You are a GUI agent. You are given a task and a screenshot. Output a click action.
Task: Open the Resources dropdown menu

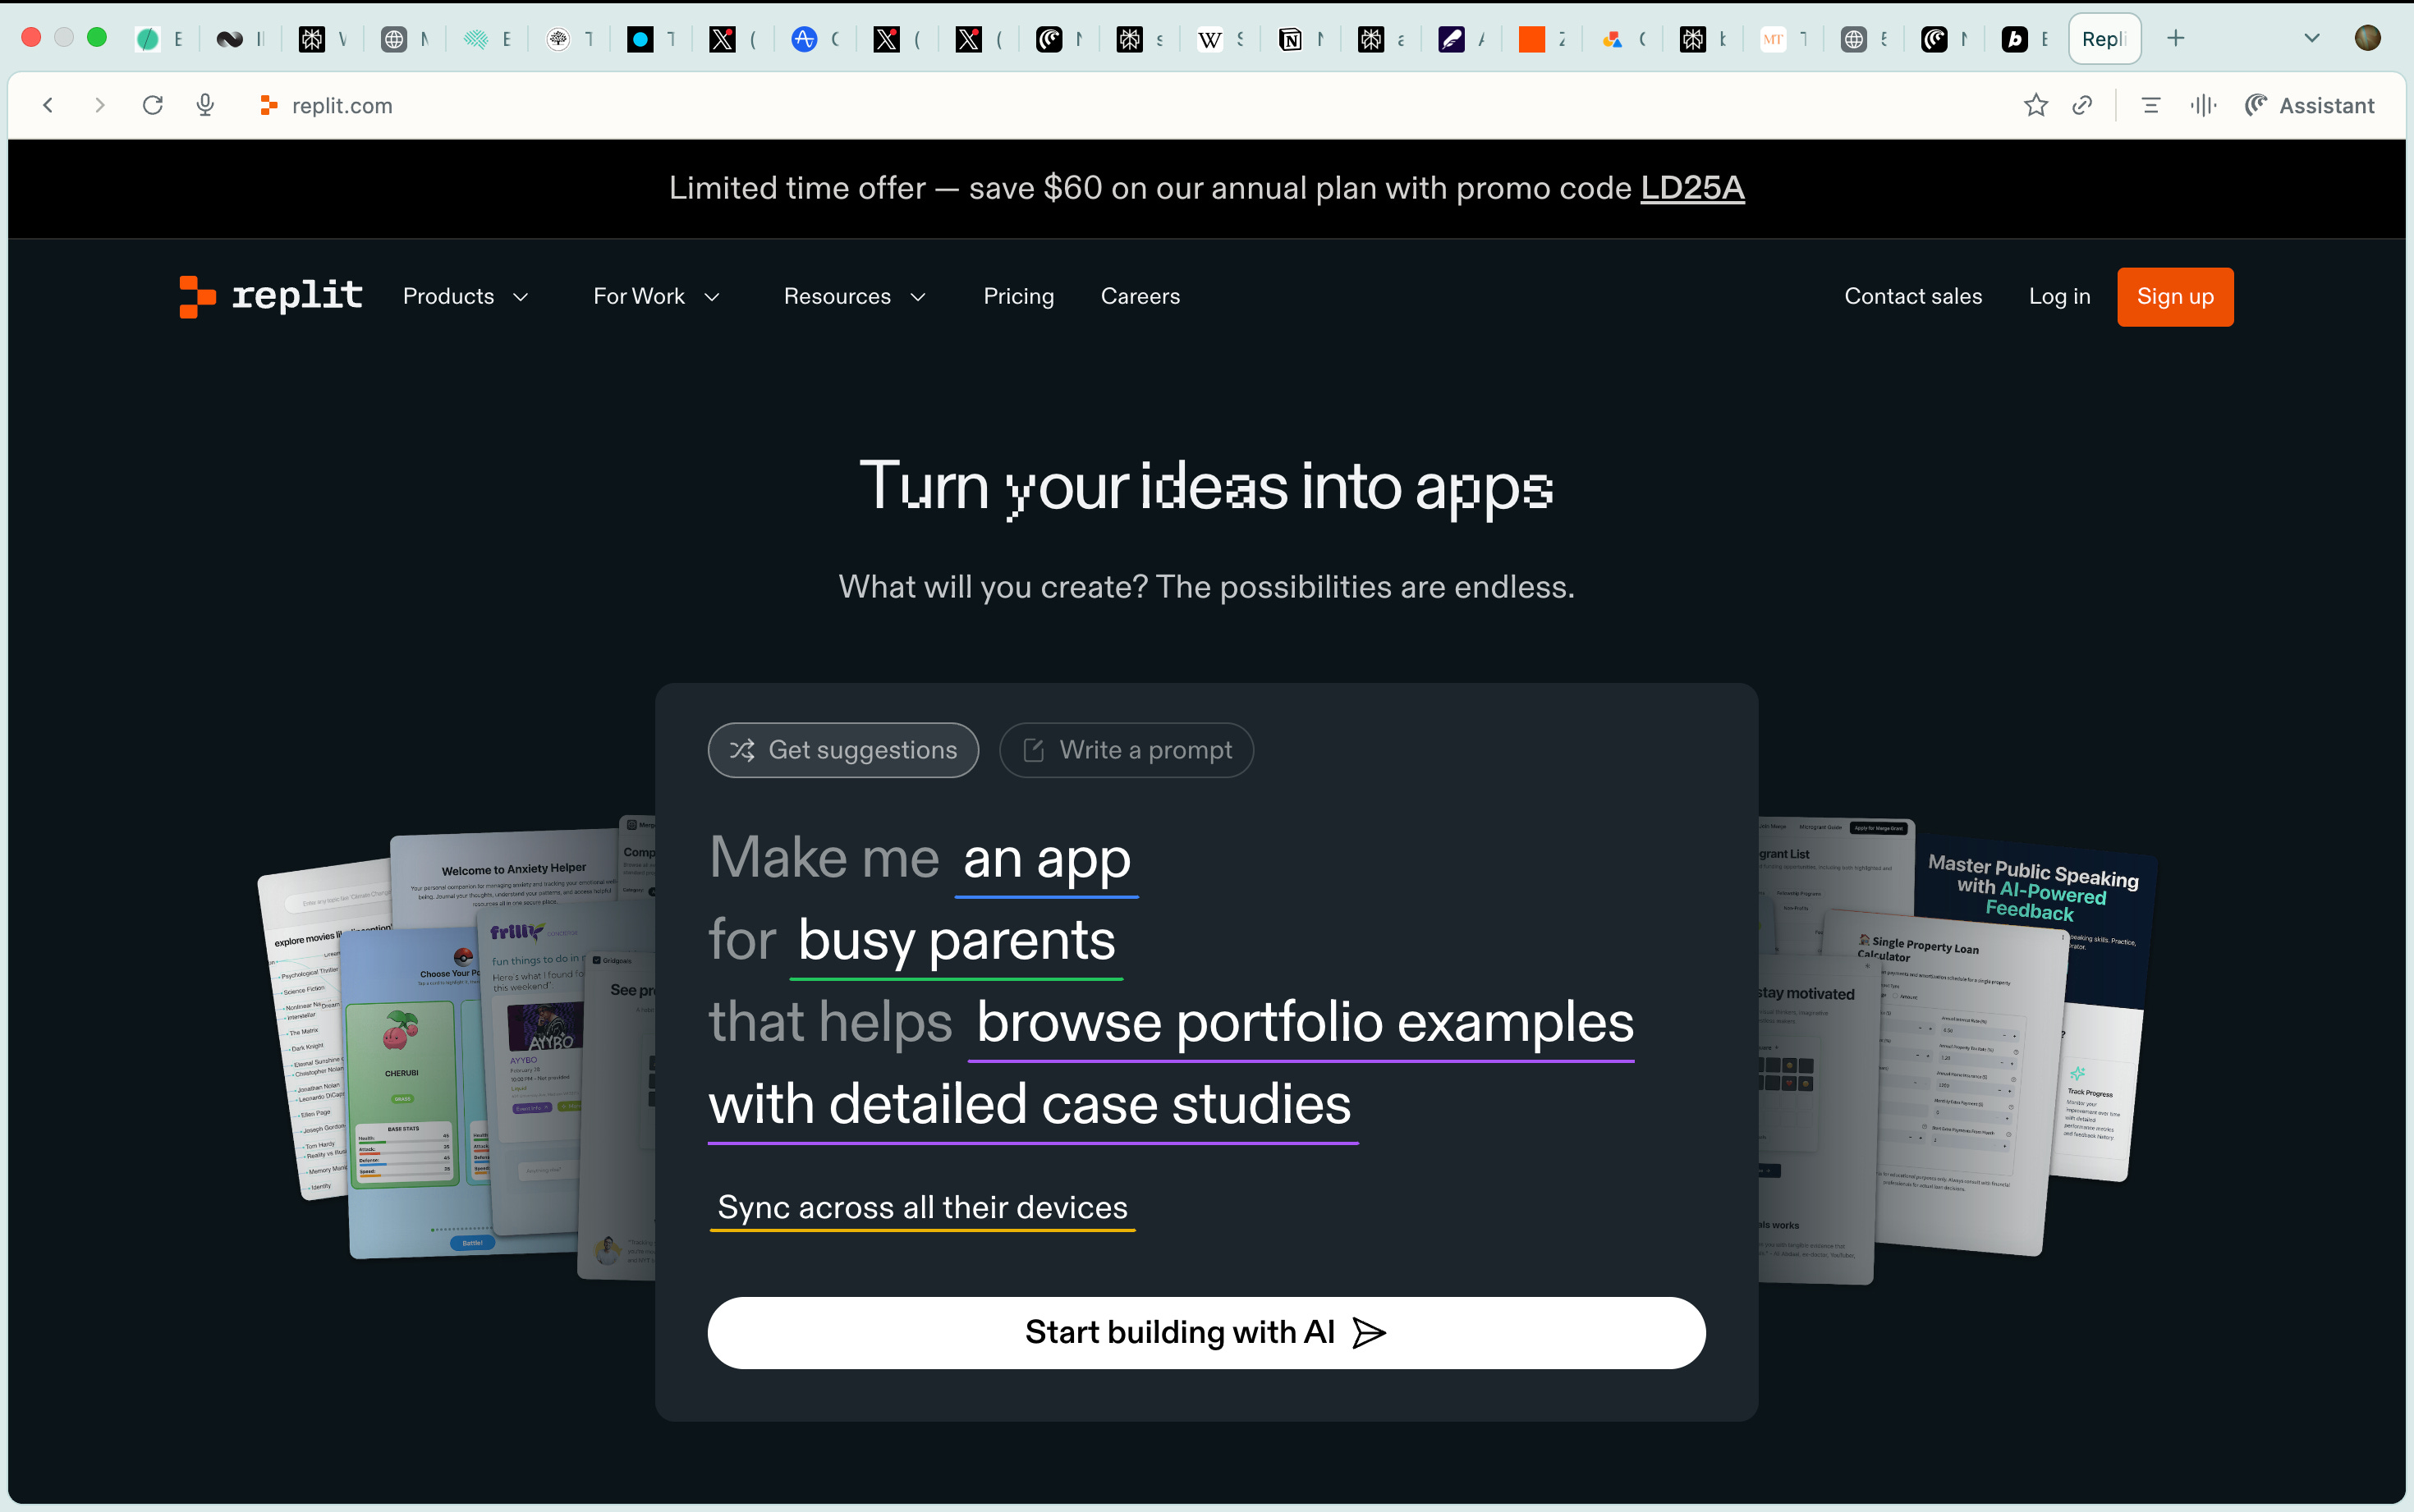(854, 296)
